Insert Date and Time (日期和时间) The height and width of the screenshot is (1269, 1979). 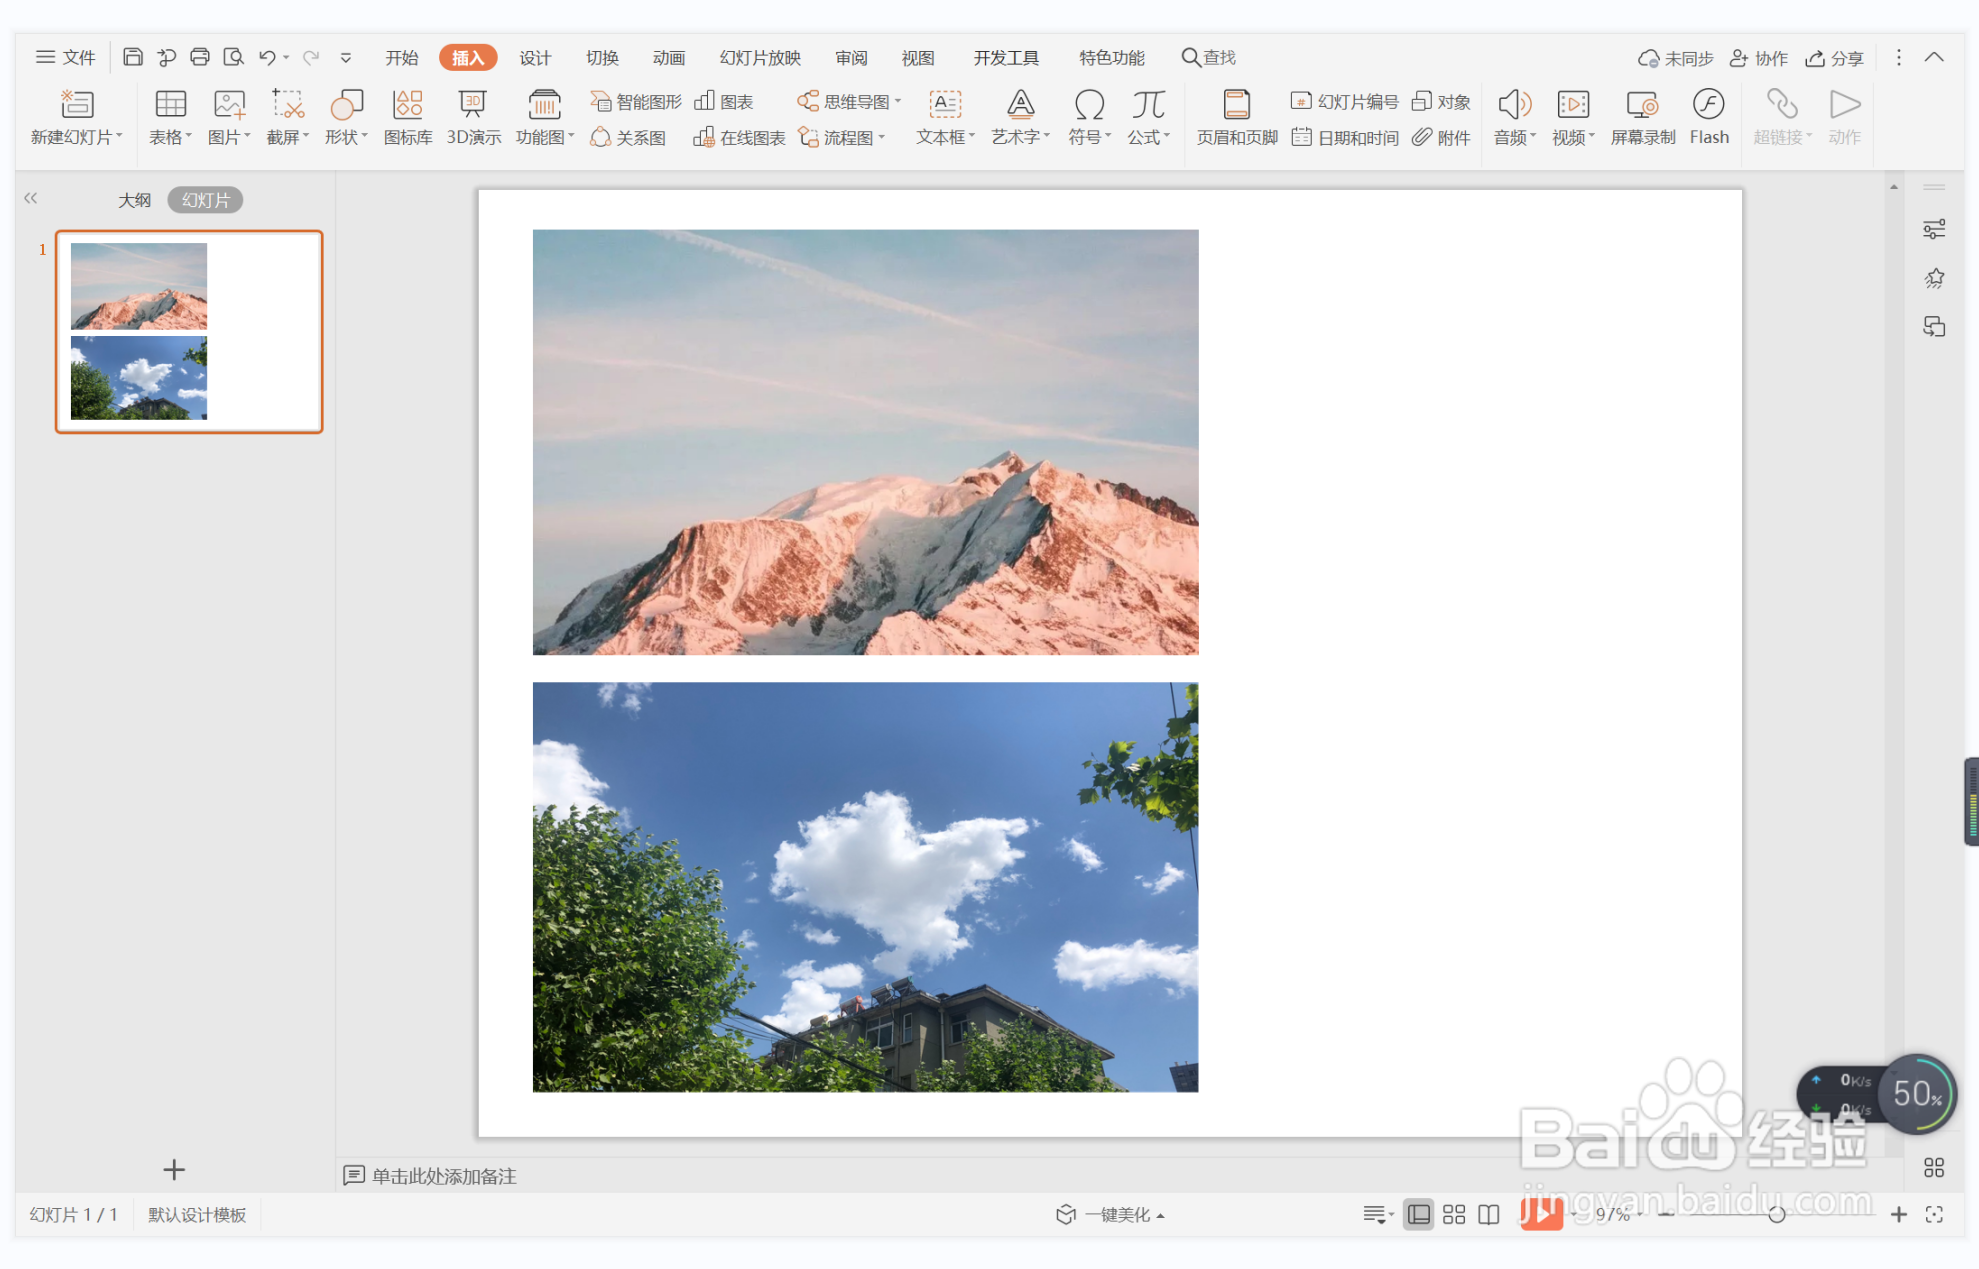[x=1344, y=138]
